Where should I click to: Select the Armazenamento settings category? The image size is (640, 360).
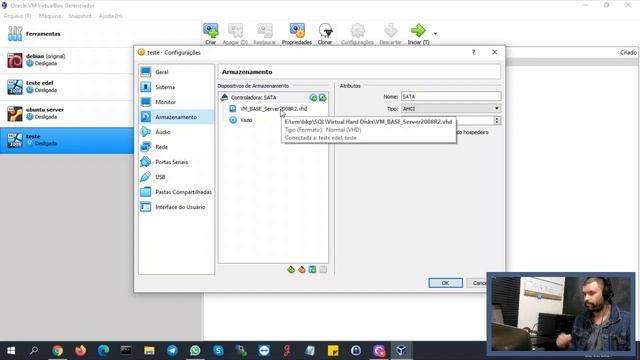click(x=176, y=117)
